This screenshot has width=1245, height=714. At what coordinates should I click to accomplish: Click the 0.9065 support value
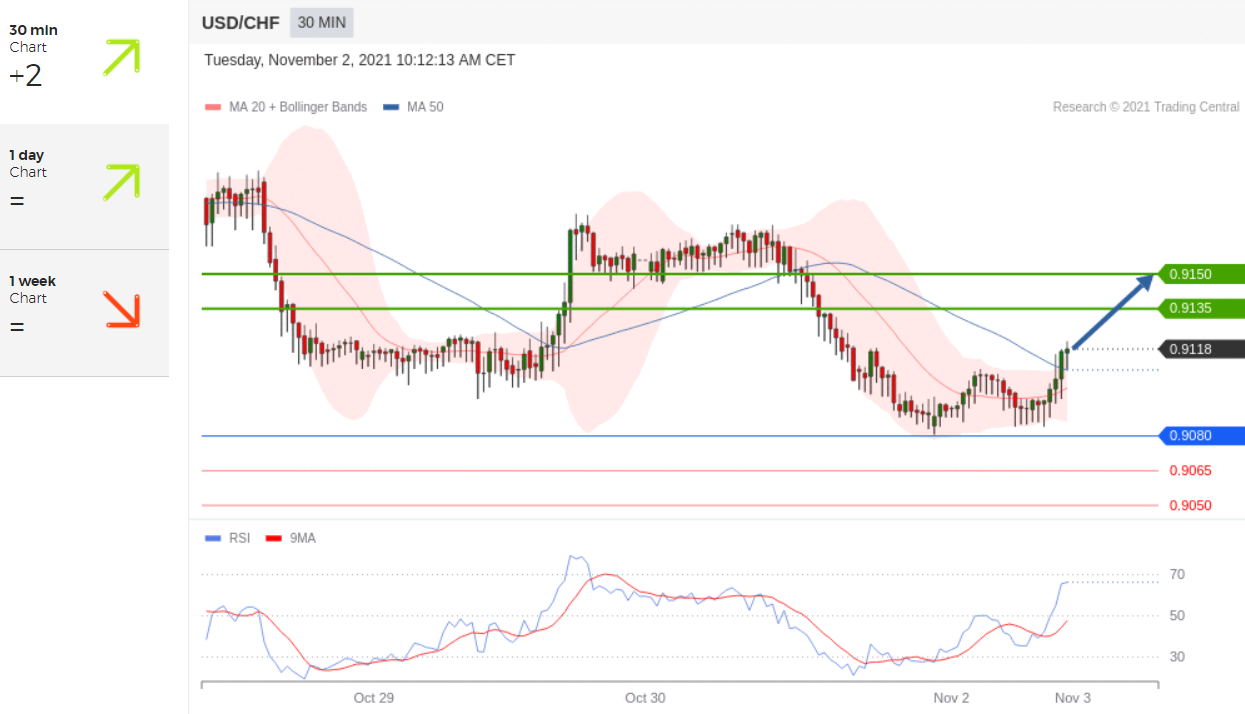(x=1190, y=471)
